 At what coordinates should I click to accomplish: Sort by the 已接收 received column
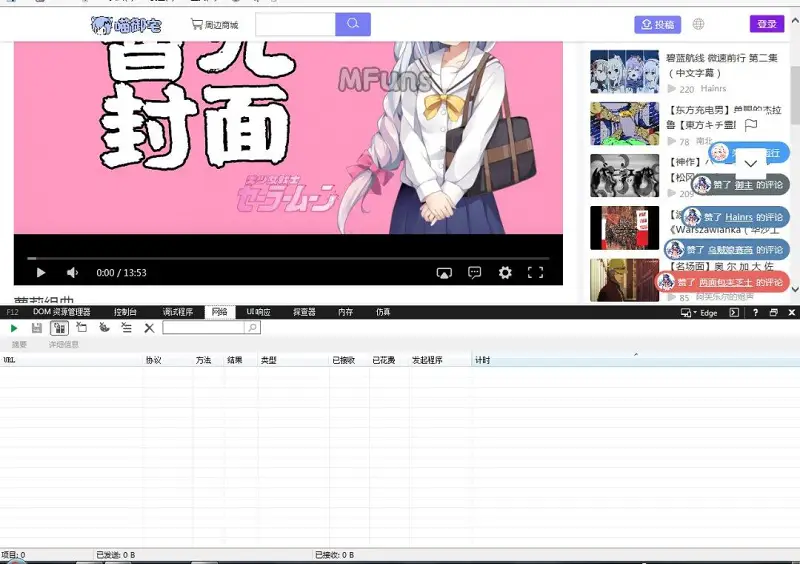coord(349,360)
